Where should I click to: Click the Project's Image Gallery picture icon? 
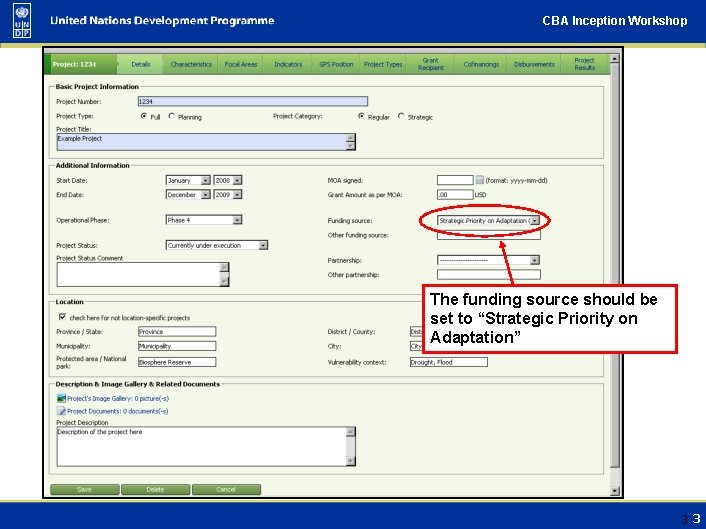point(61,398)
